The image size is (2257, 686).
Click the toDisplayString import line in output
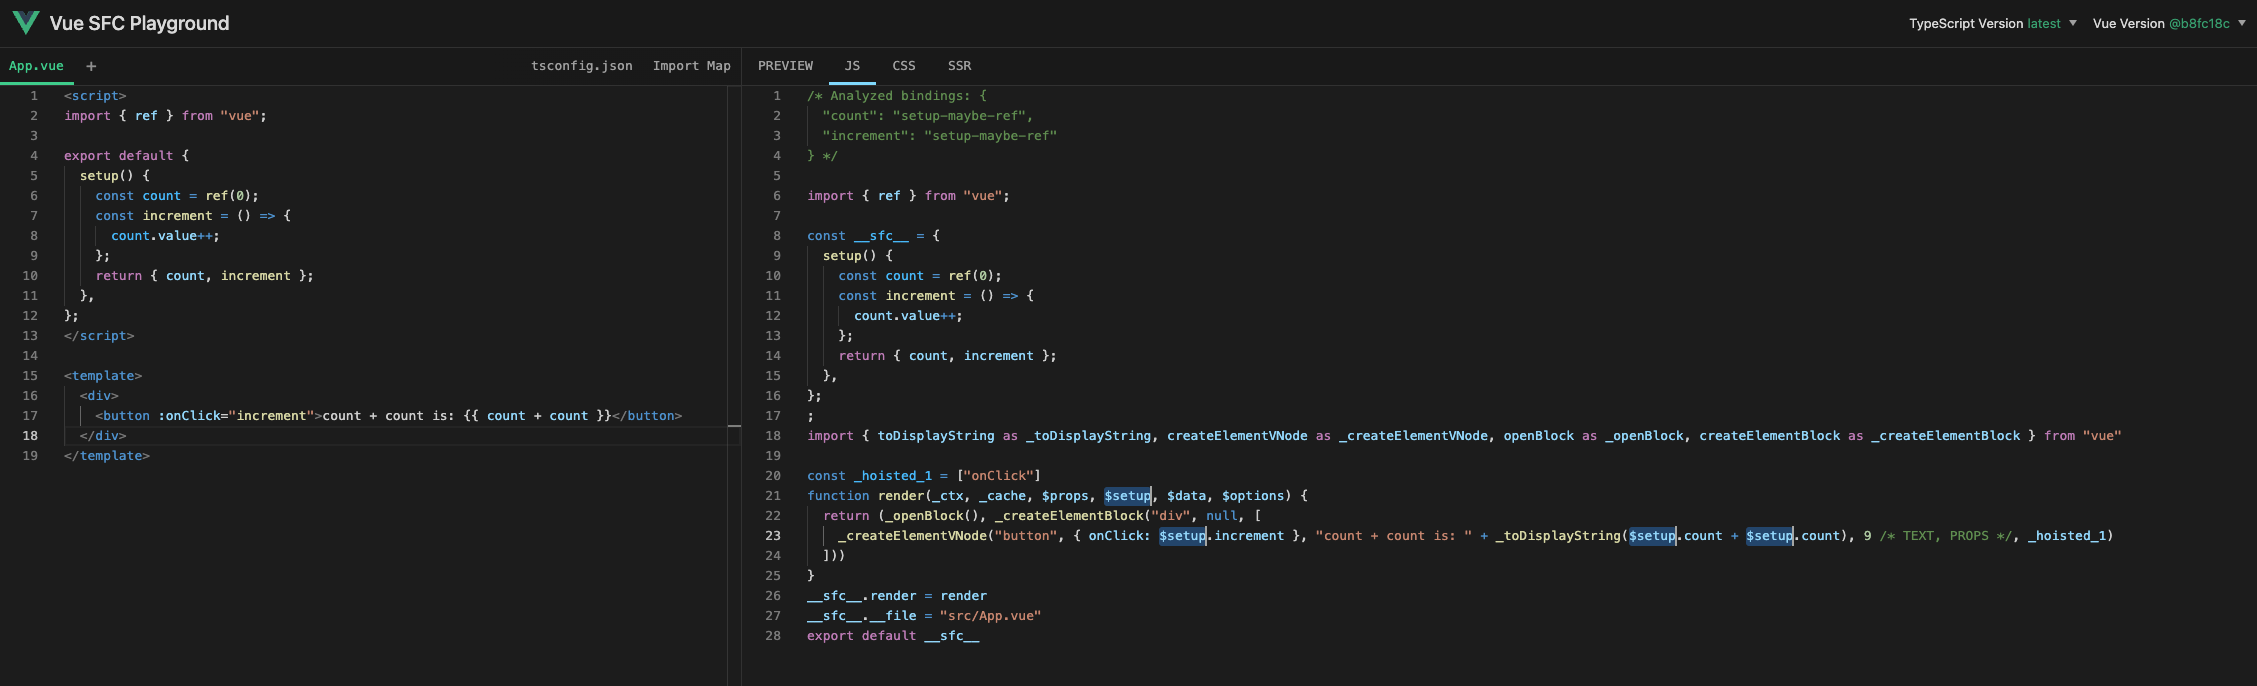(x=1464, y=436)
